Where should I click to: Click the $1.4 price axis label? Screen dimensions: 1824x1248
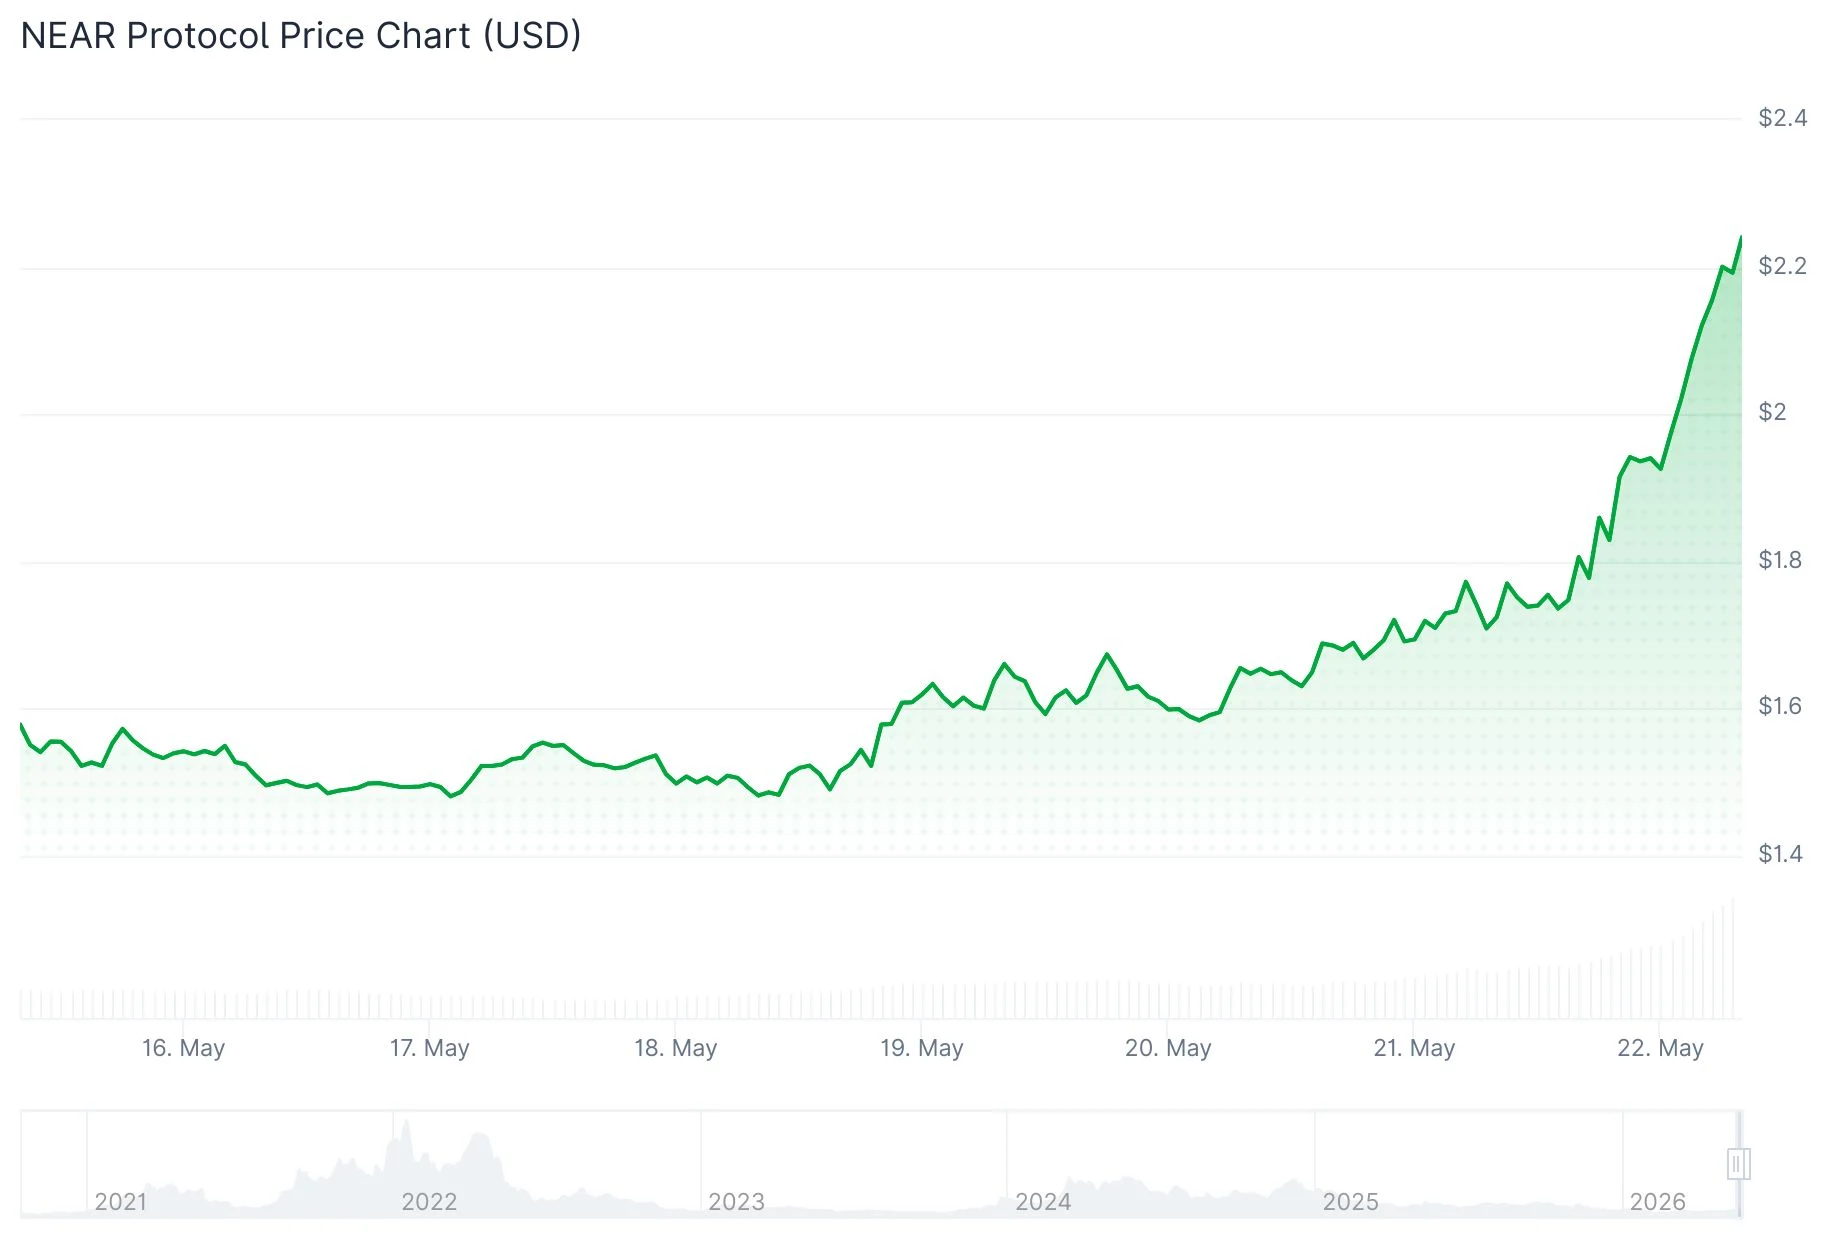click(x=1780, y=854)
